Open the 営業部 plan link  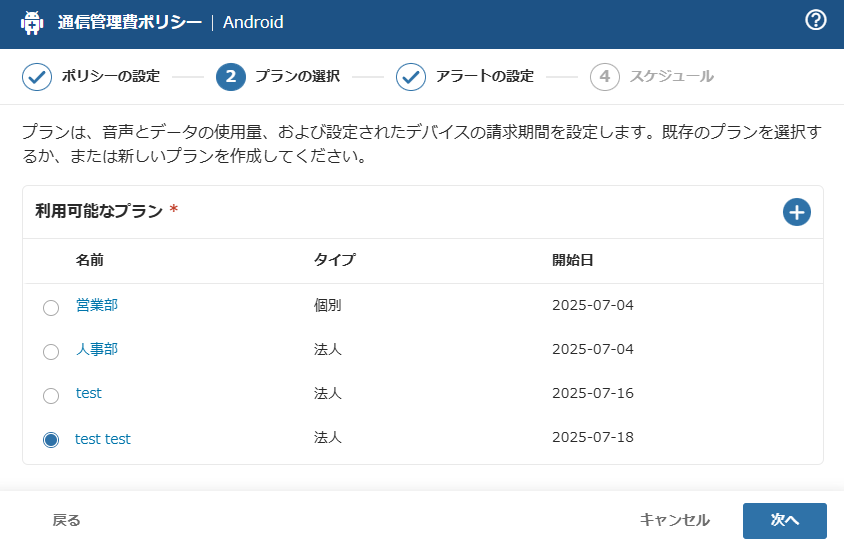97,305
